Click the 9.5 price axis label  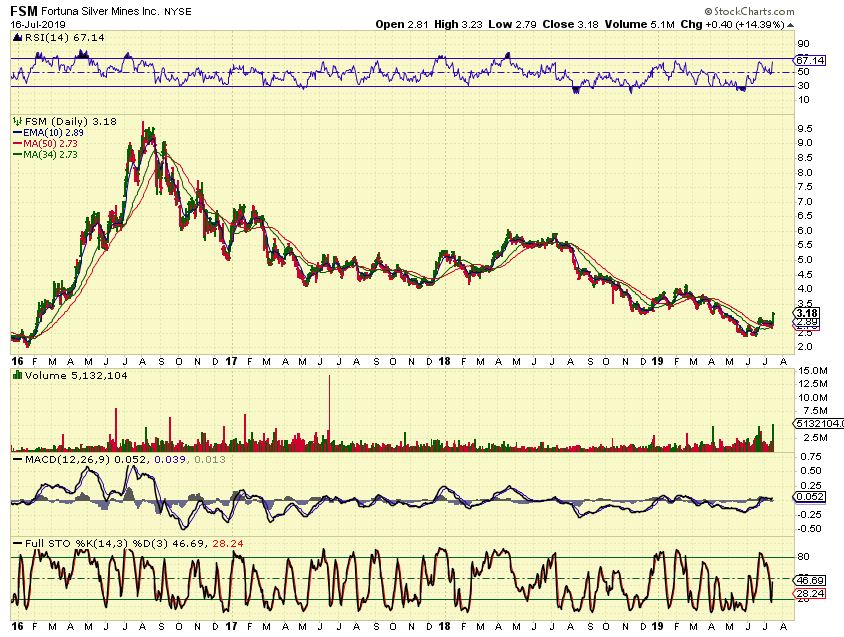[805, 129]
